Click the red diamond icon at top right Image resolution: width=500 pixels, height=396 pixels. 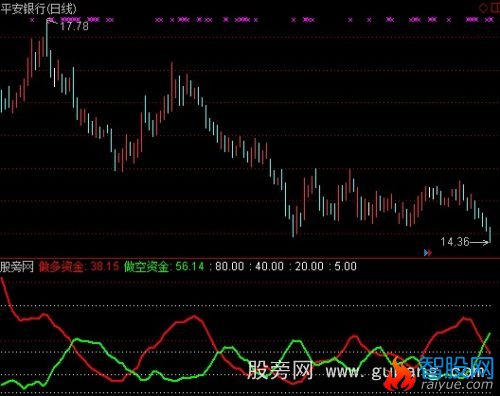click(483, 8)
